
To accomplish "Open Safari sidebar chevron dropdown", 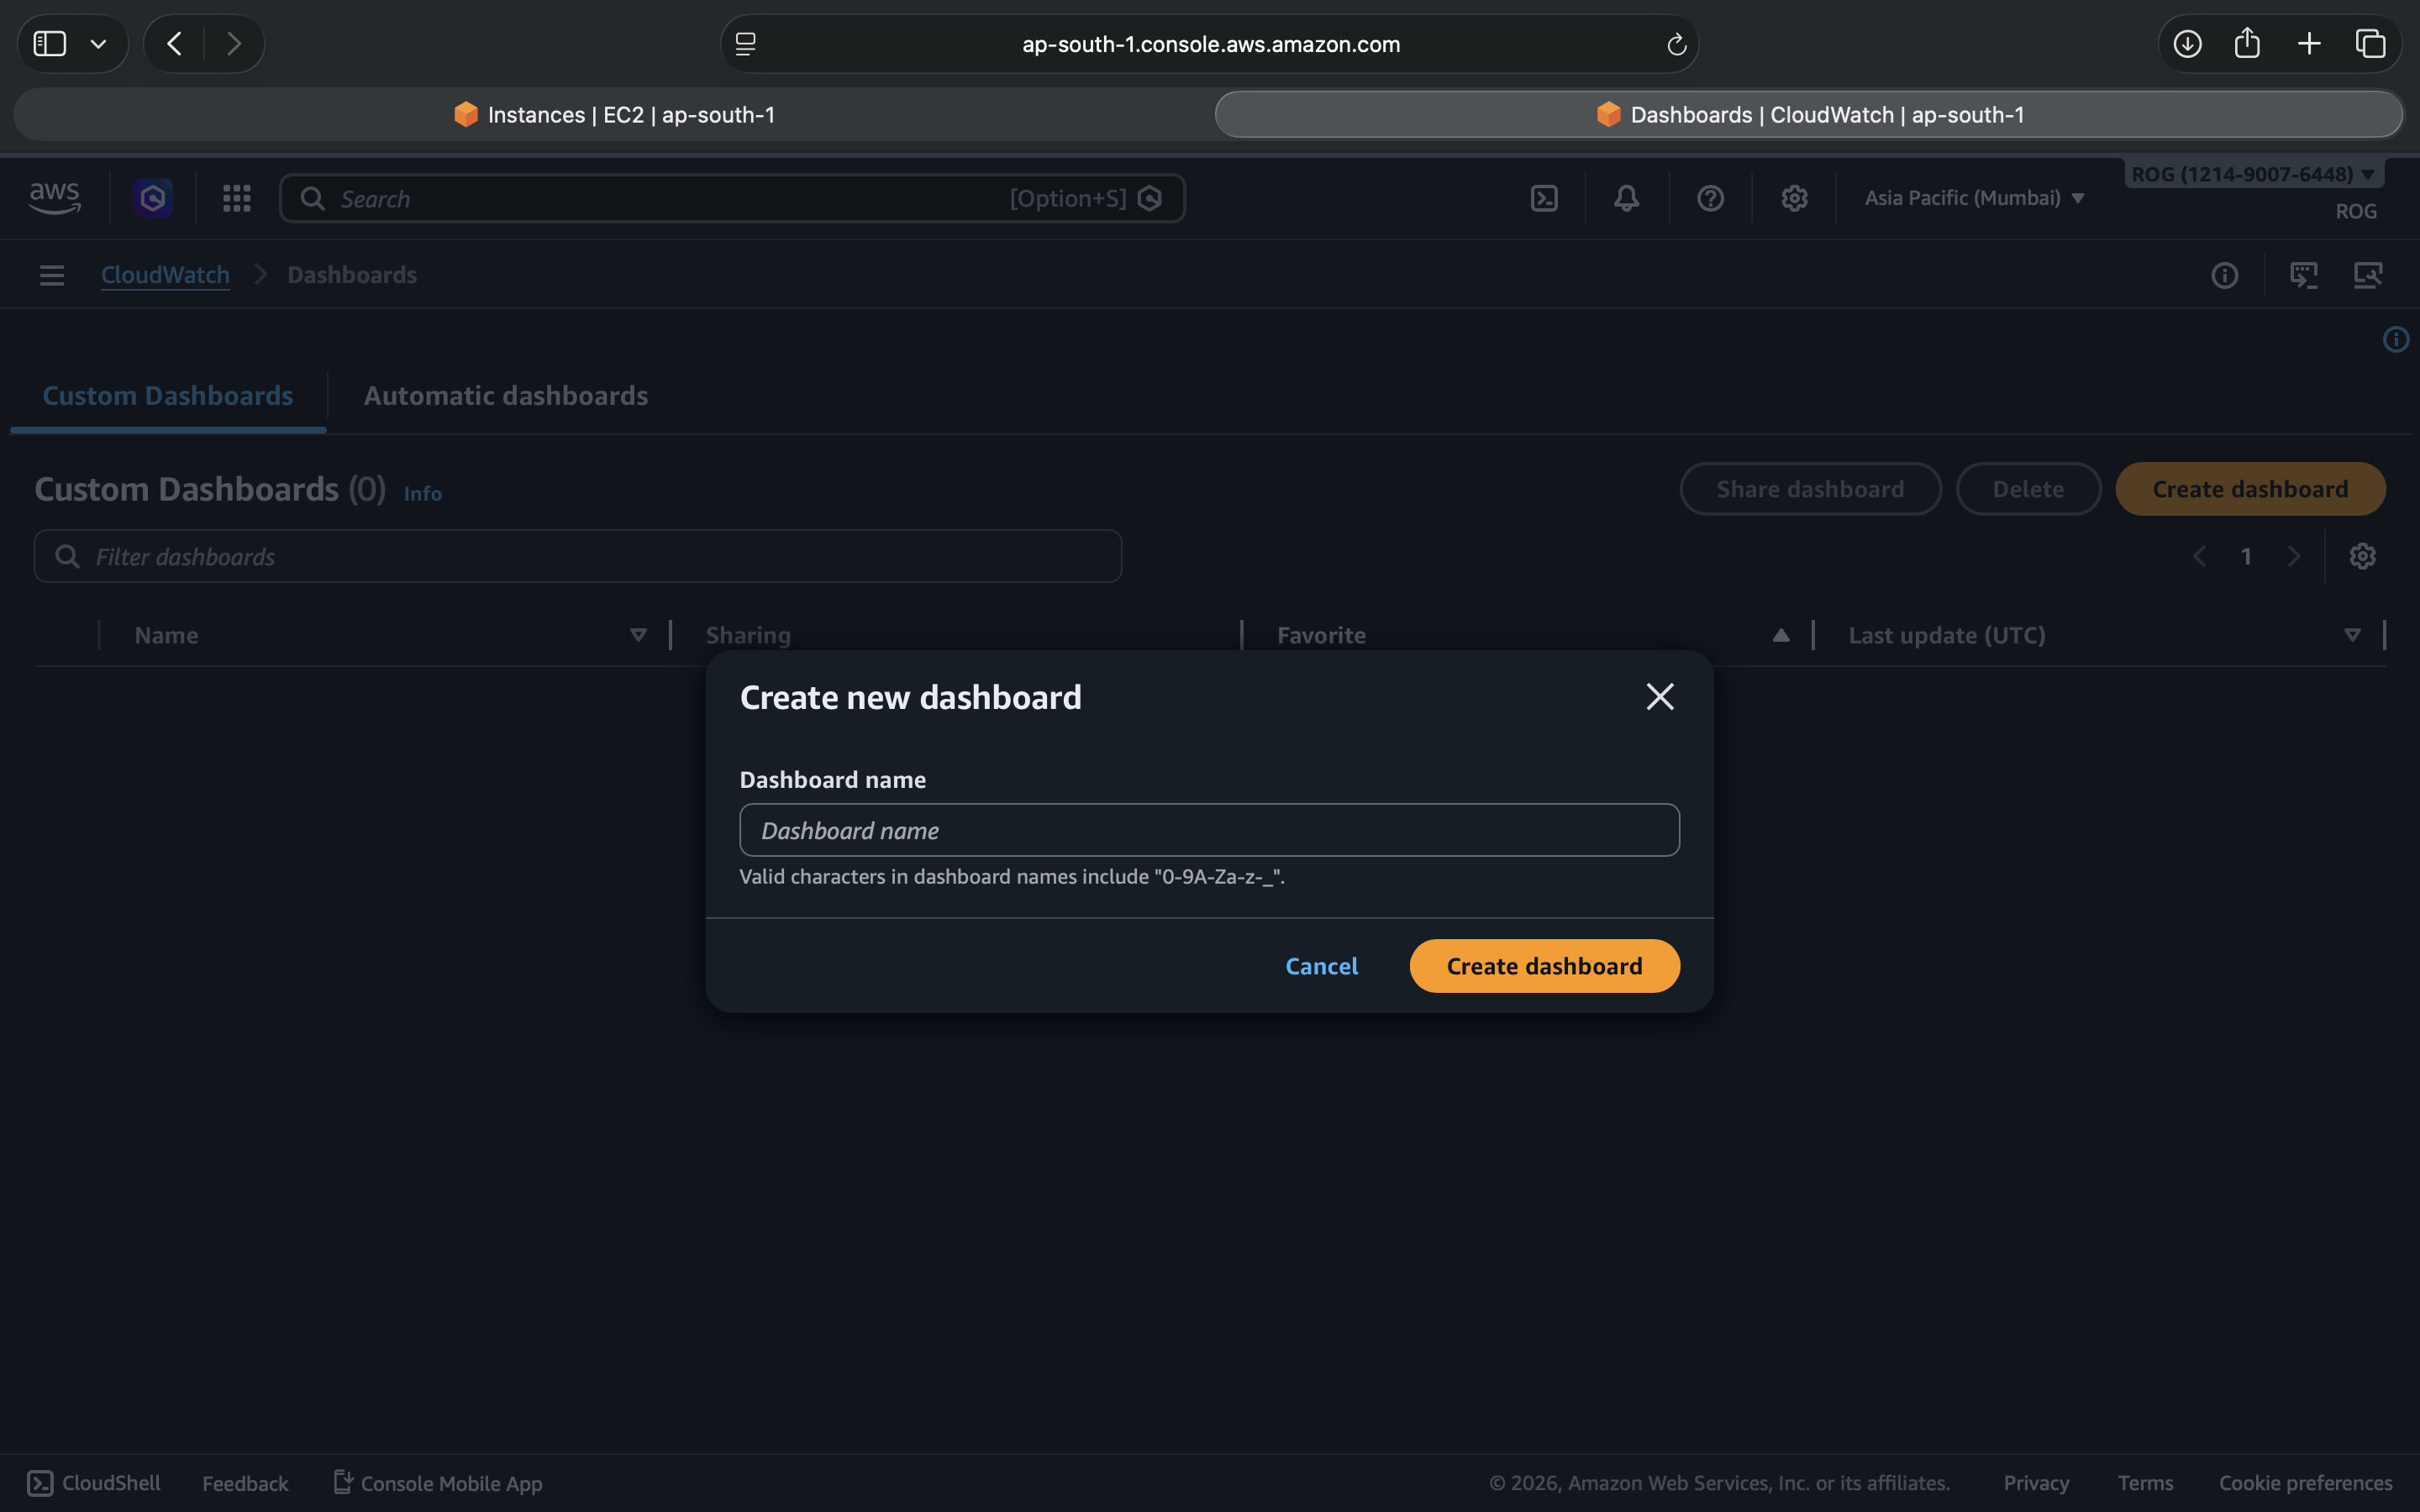I will (x=98, y=44).
